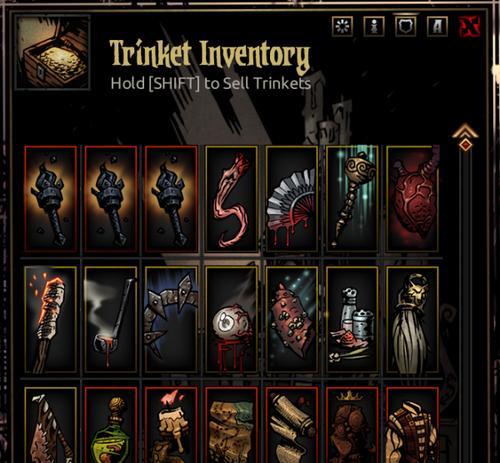Open the treasure chest inventory icon
500x463 pixels.
coord(53,53)
